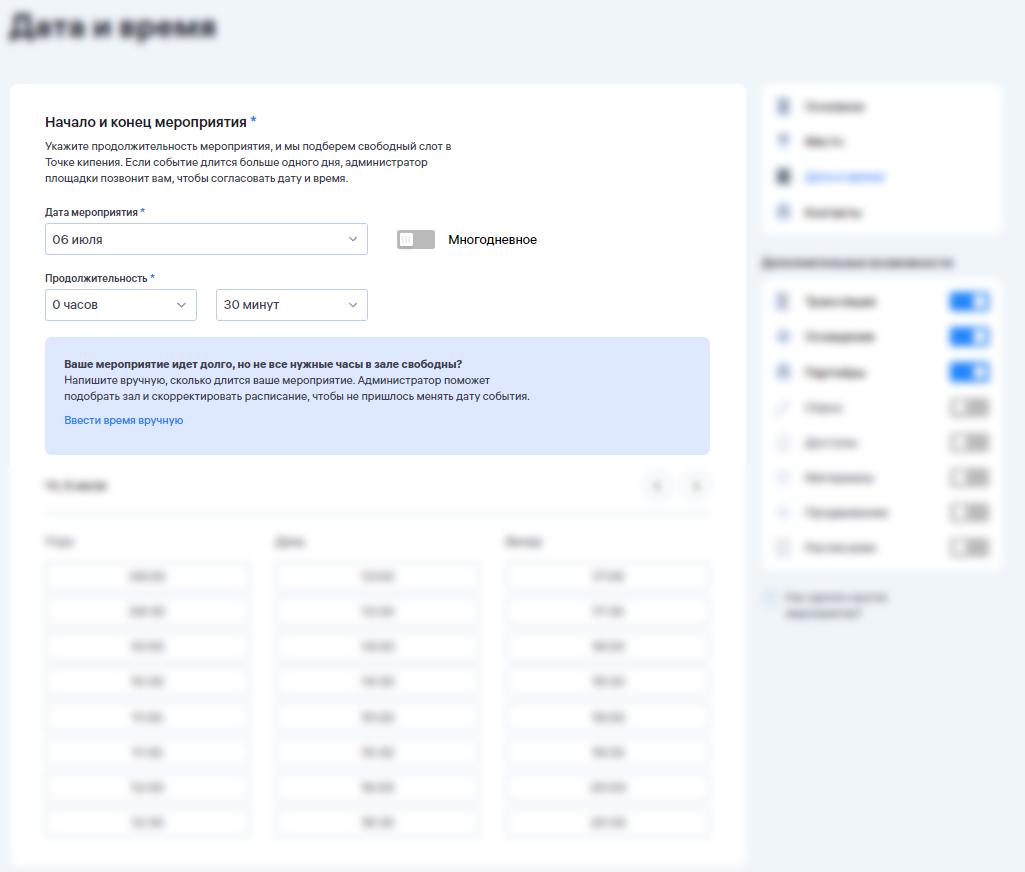Go to previous day with left arrow

pyautogui.click(x=657, y=486)
